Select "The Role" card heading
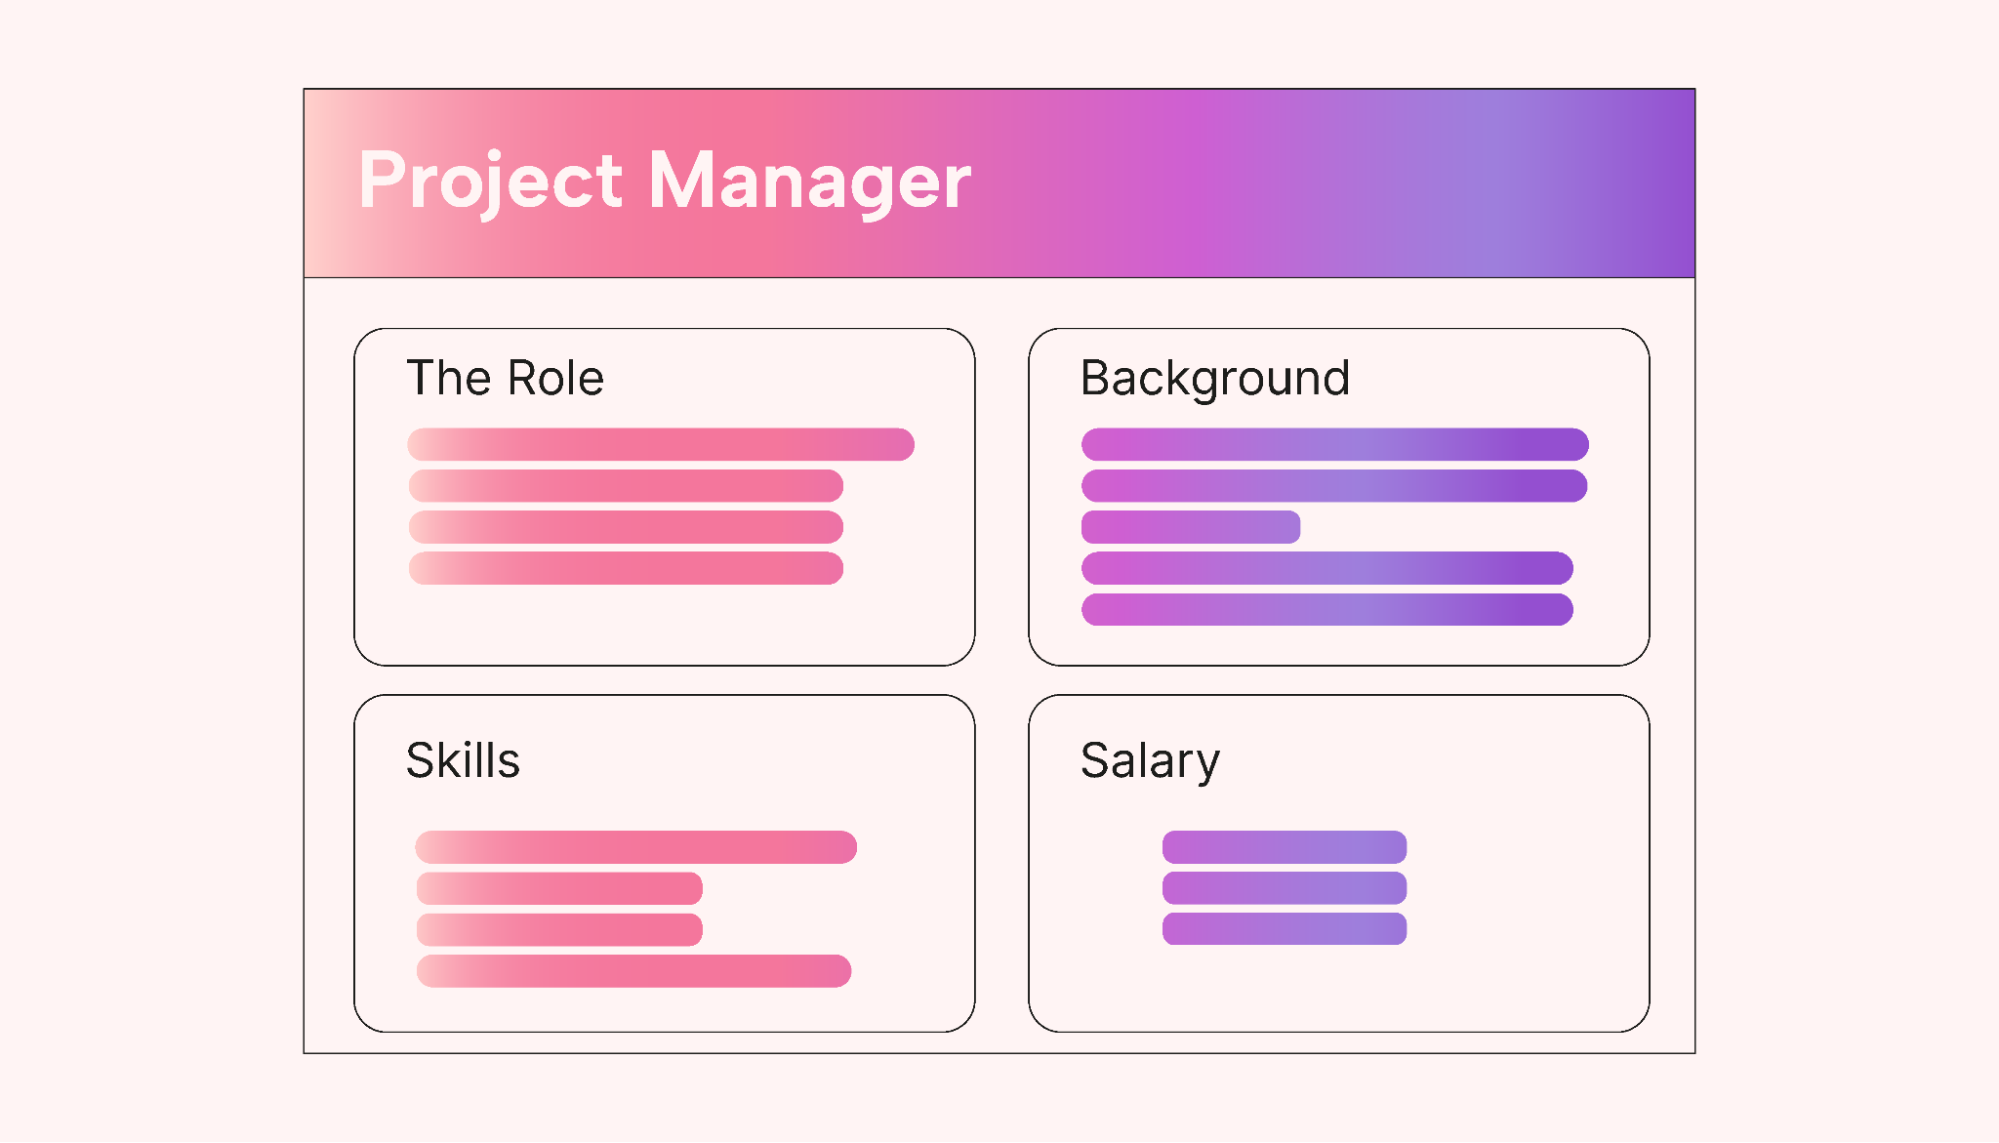The width and height of the screenshot is (1999, 1143). click(x=505, y=378)
